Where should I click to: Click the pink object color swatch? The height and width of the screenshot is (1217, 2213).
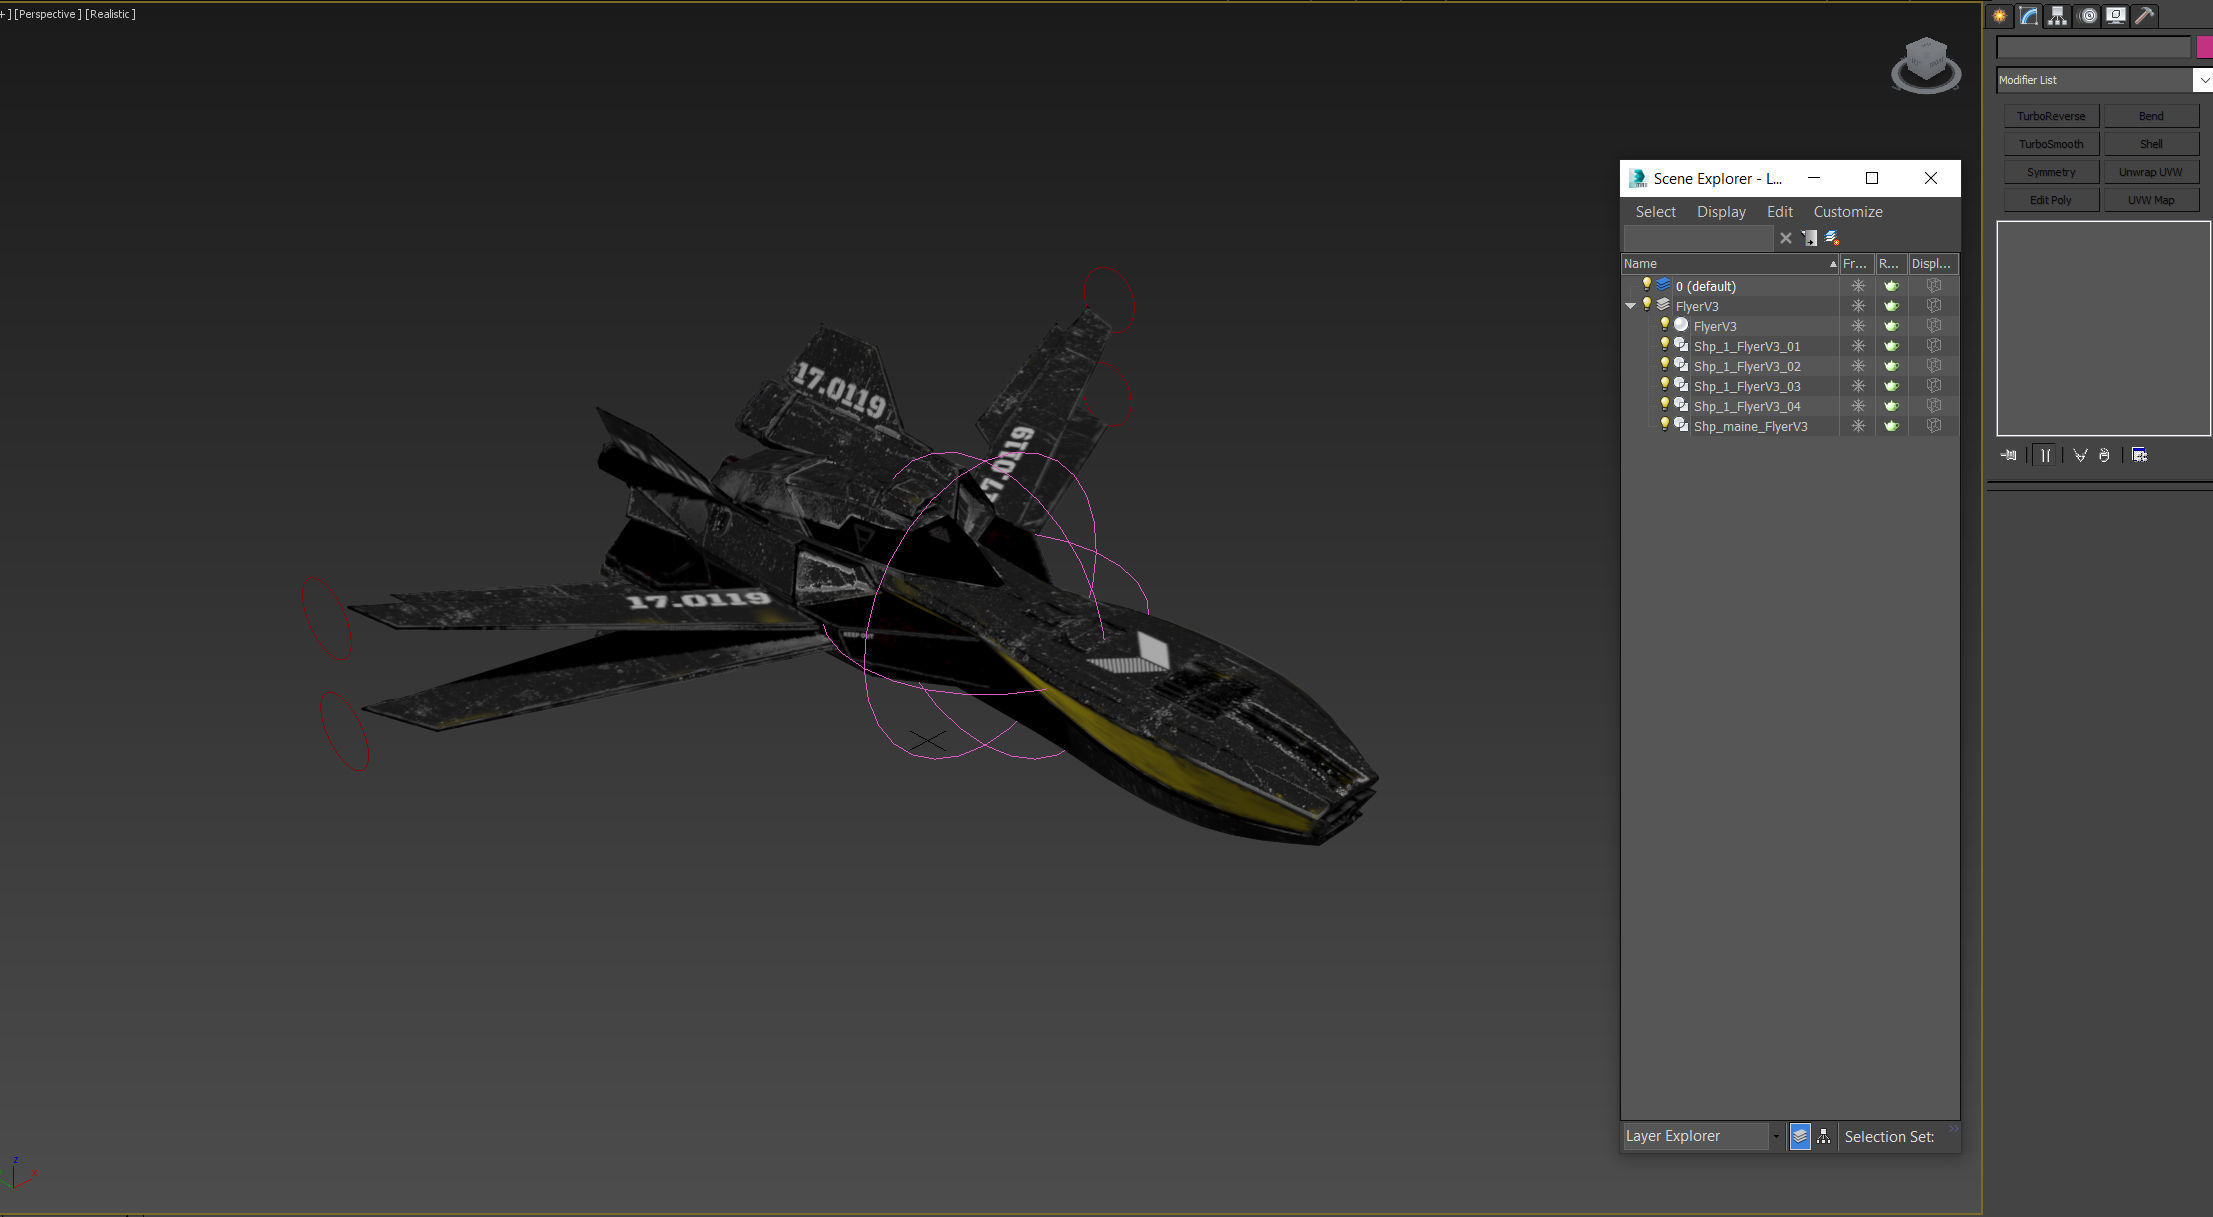pyautogui.click(x=2204, y=46)
